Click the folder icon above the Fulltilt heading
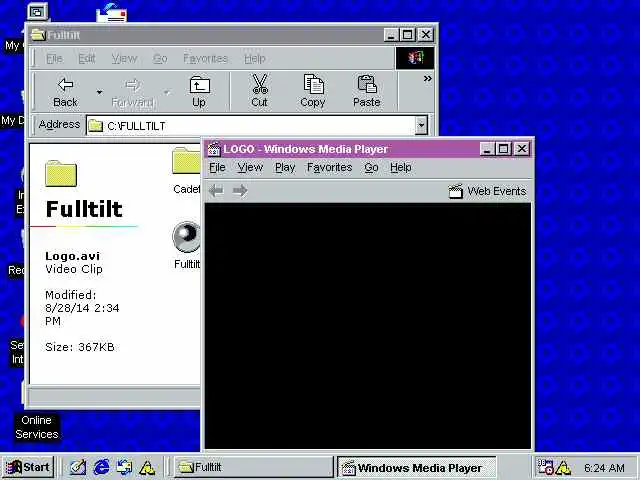The height and width of the screenshot is (480, 640). coord(61,173)
